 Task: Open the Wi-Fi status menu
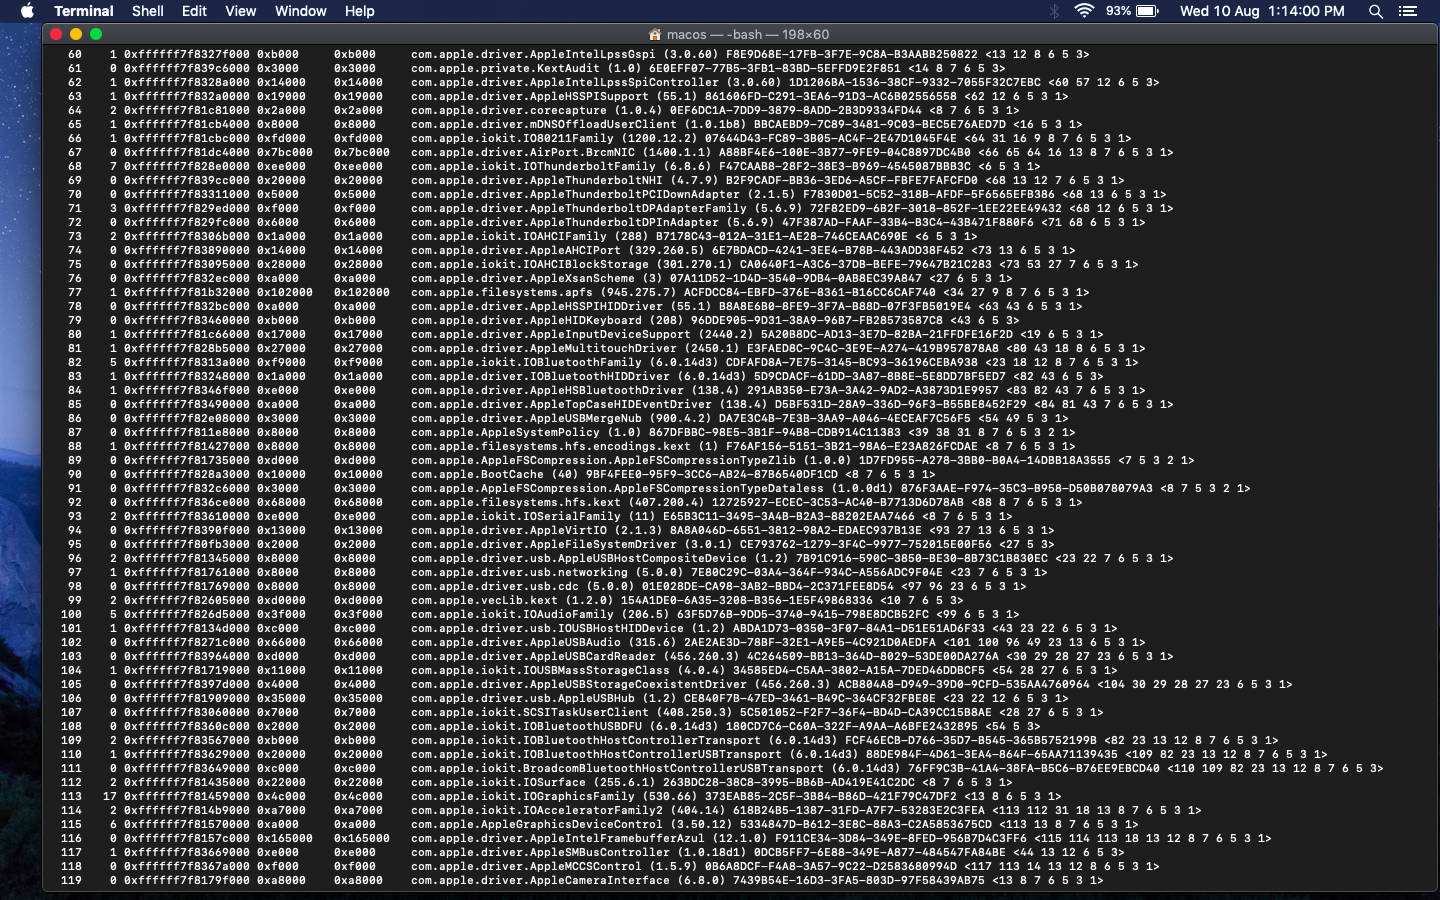tap(1084, 11)
